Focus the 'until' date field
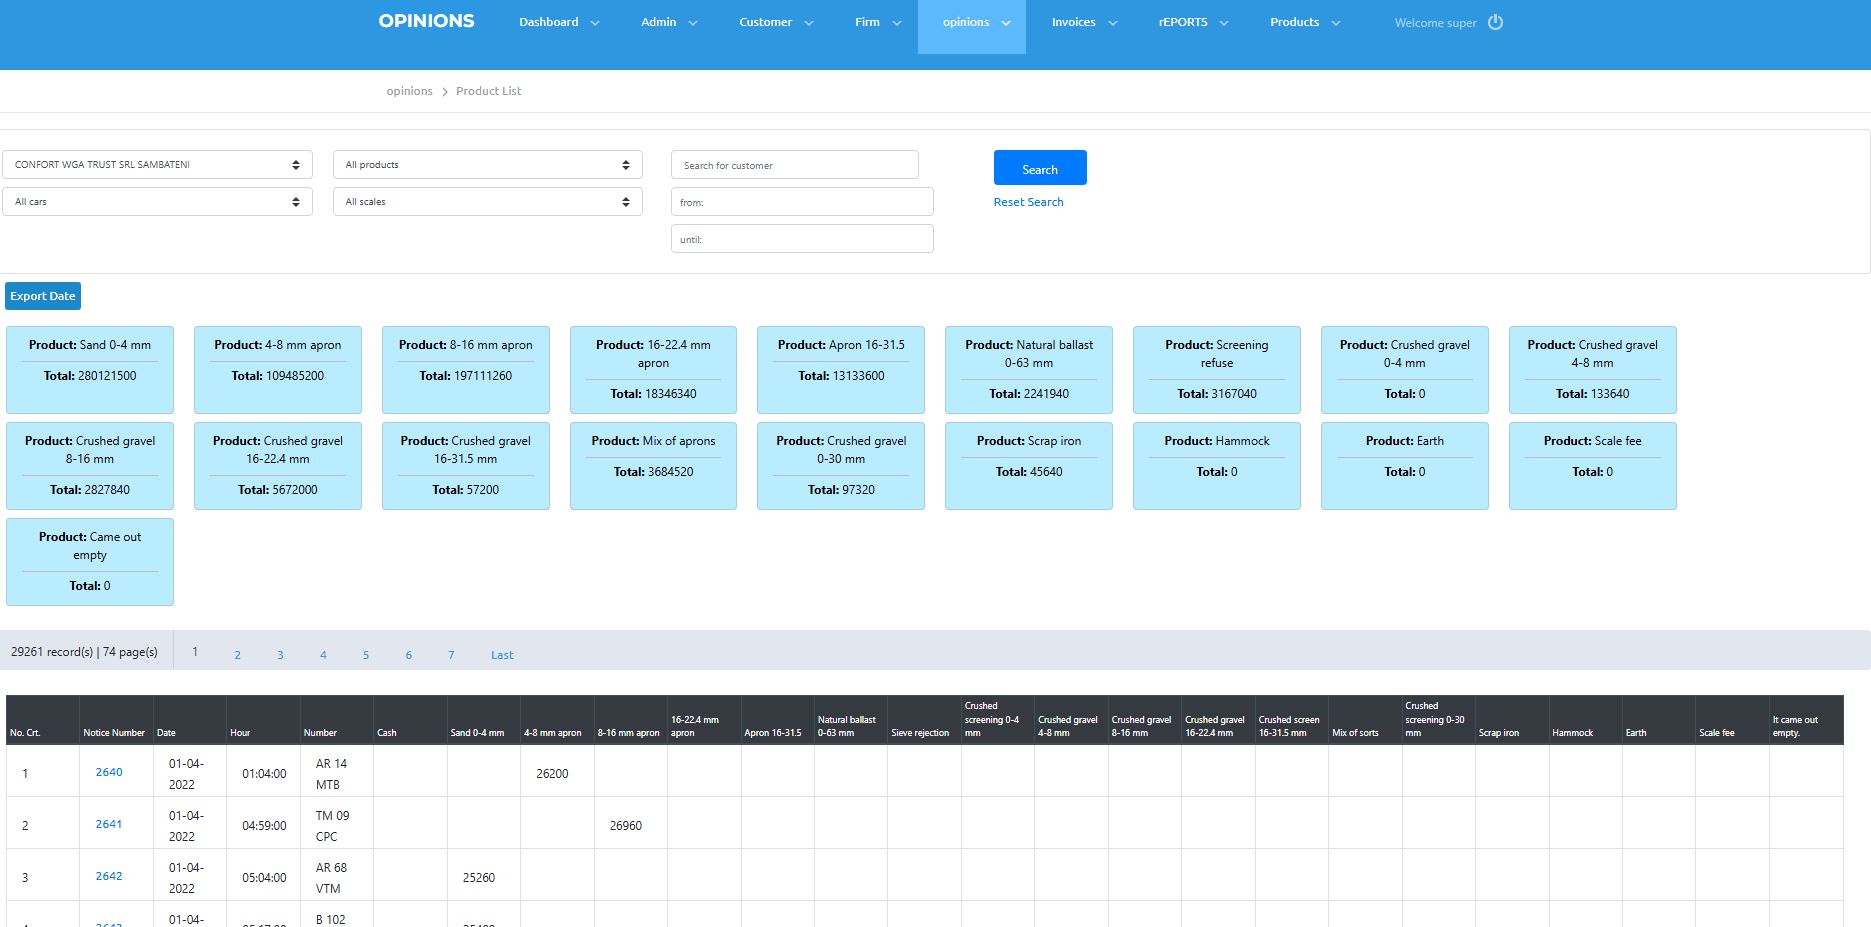The image size is (1871, 927). pos(801,239)
